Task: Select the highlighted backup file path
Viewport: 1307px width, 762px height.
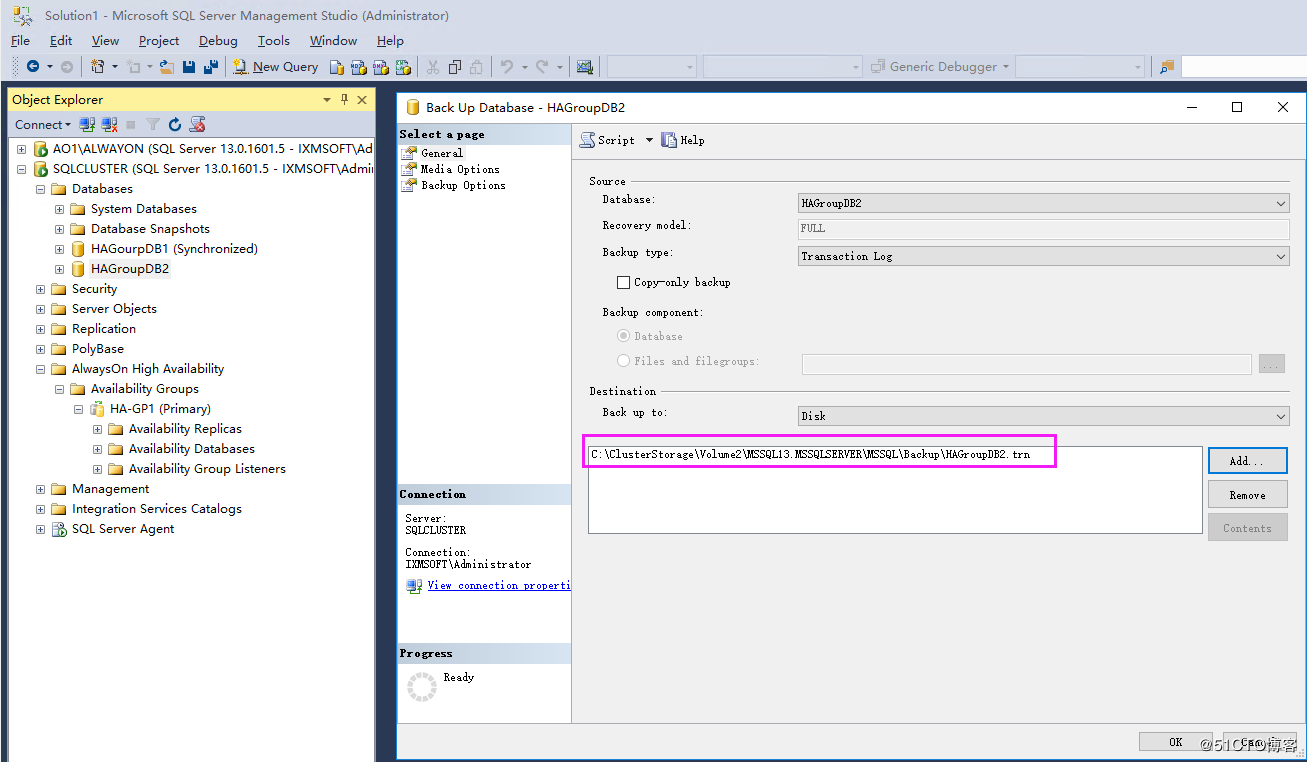Action: 818,452
